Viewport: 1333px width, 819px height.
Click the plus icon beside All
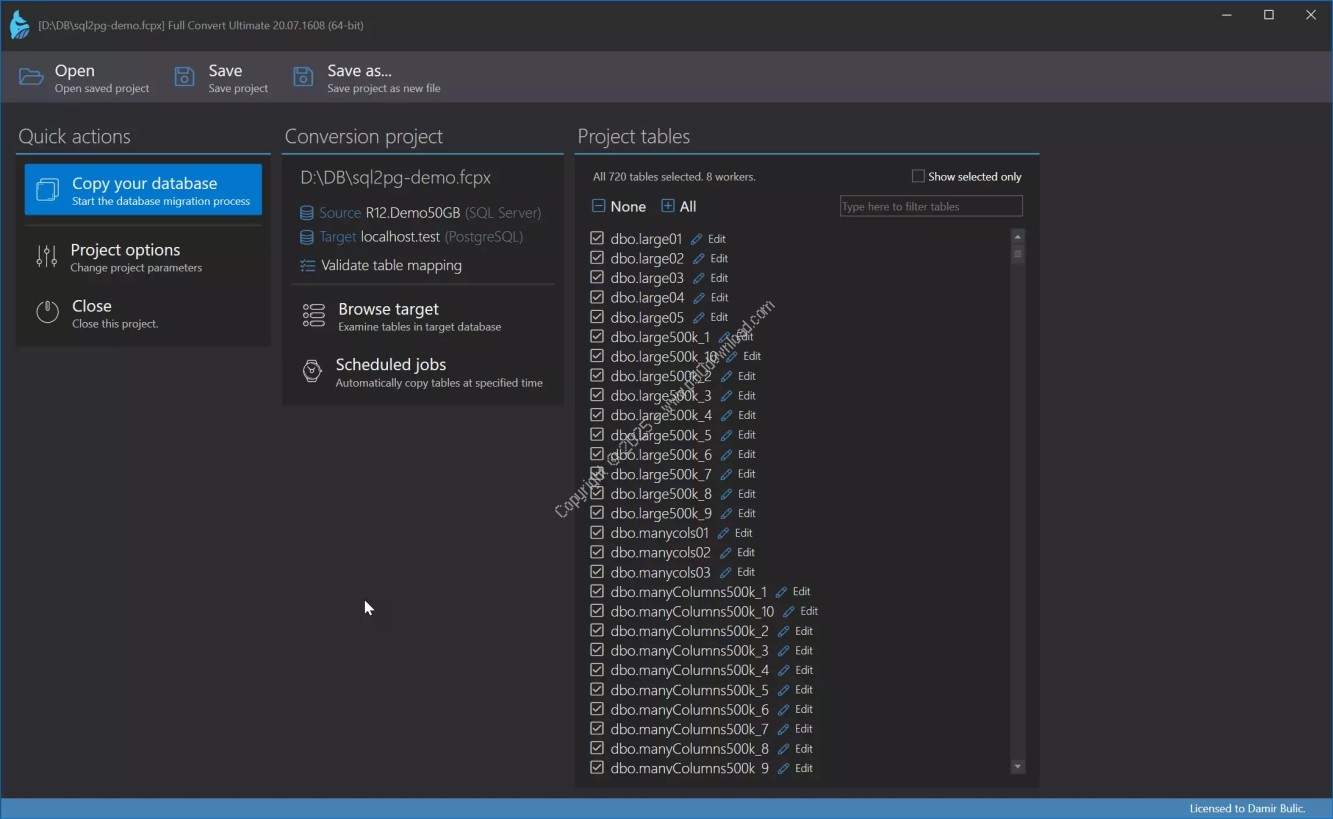coord(668,206)
